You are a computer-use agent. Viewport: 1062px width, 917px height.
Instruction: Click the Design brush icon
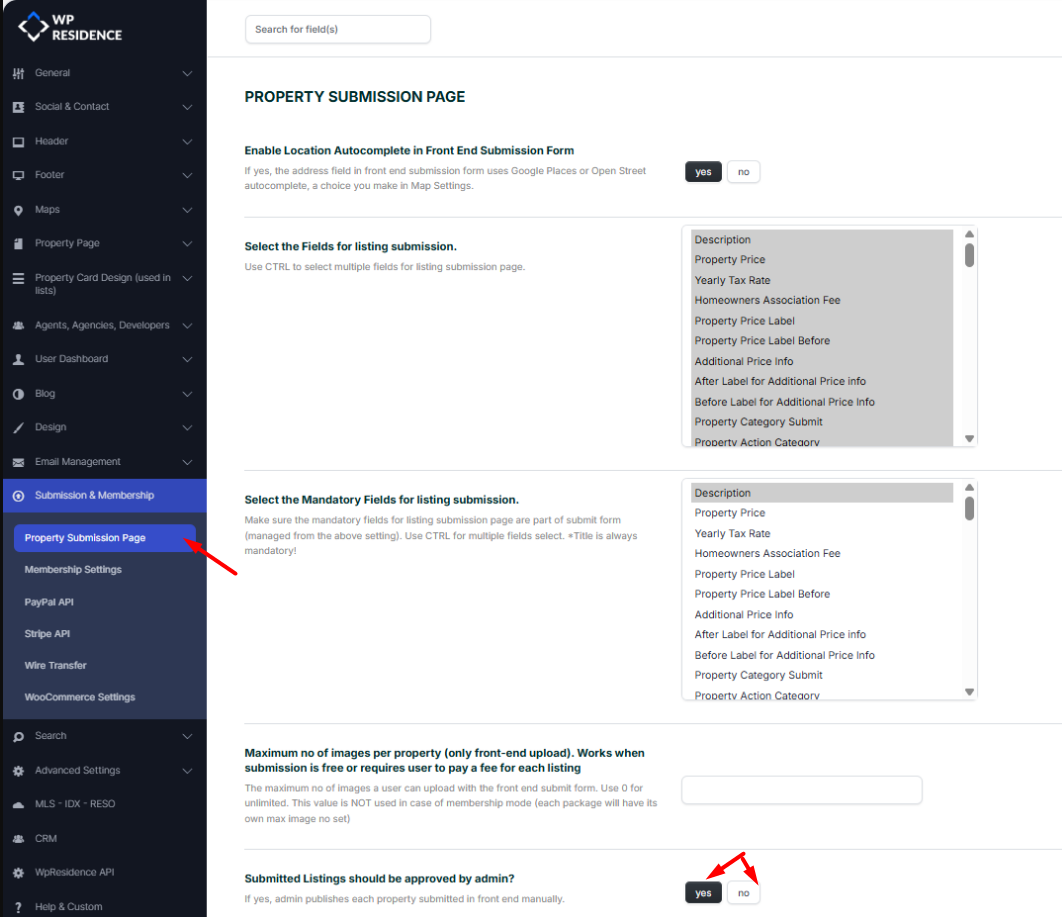(18, 428)
